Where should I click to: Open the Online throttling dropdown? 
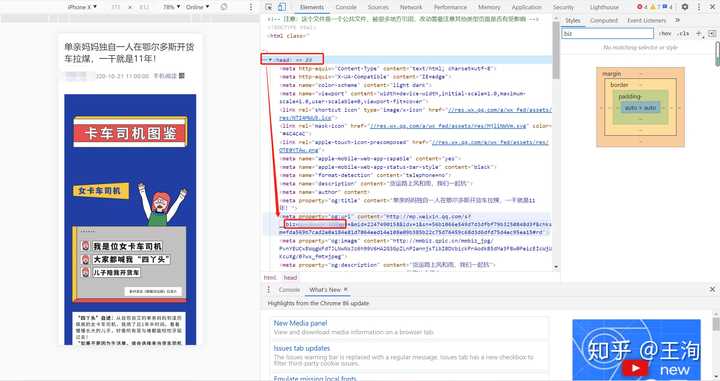point(197,7)
